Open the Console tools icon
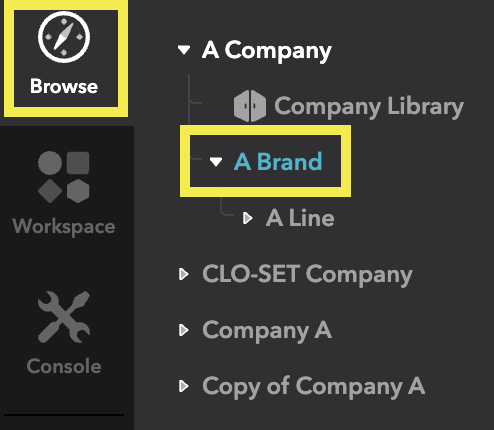 pyautogui.click(x=64, y=317)
